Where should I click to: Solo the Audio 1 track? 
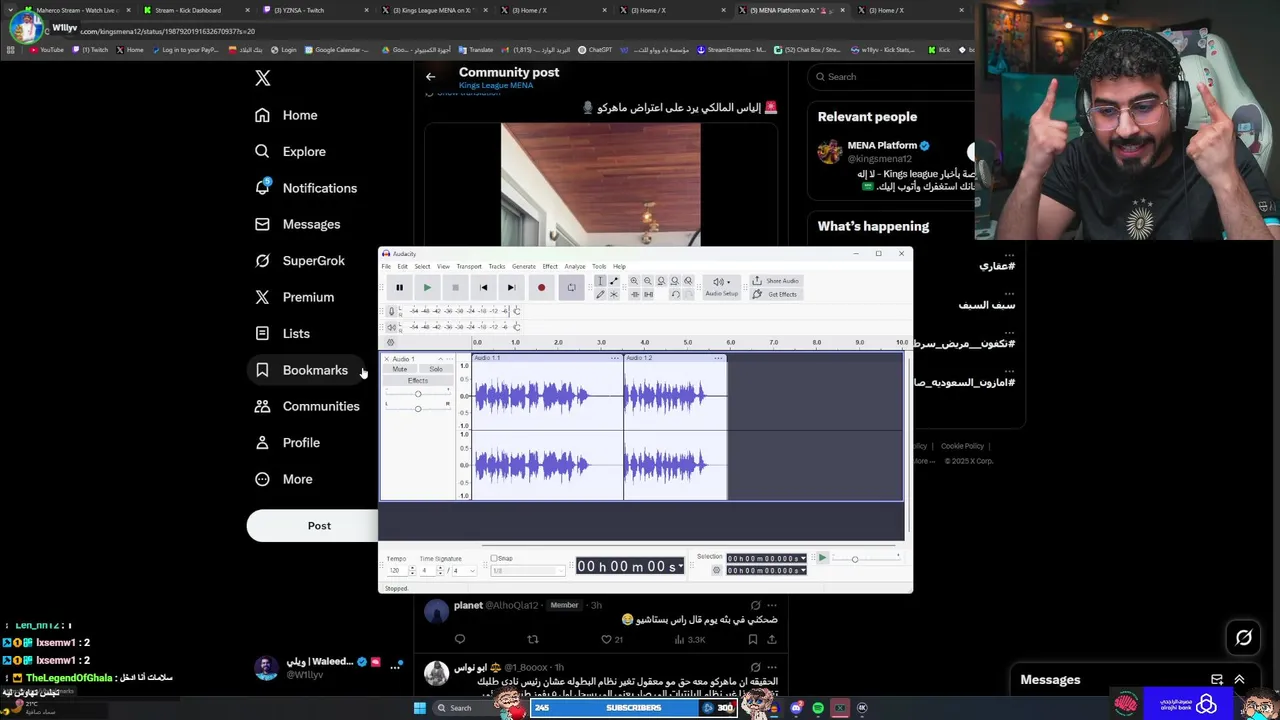tap(436, 369)
